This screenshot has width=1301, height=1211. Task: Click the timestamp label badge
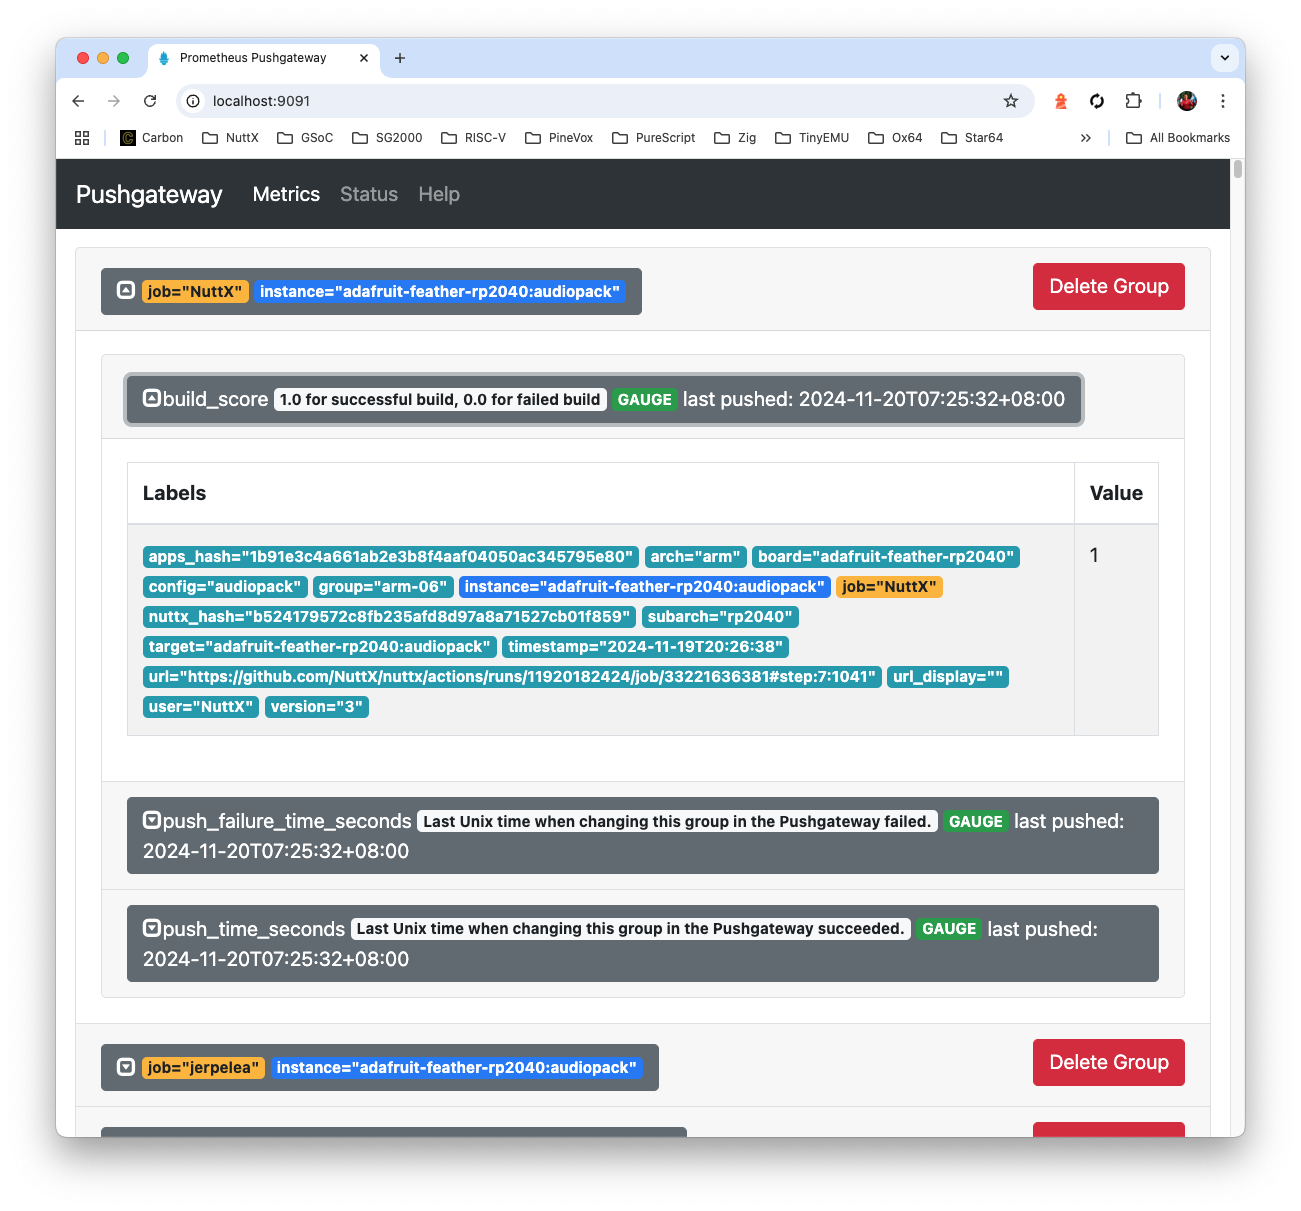pos(645,647)
